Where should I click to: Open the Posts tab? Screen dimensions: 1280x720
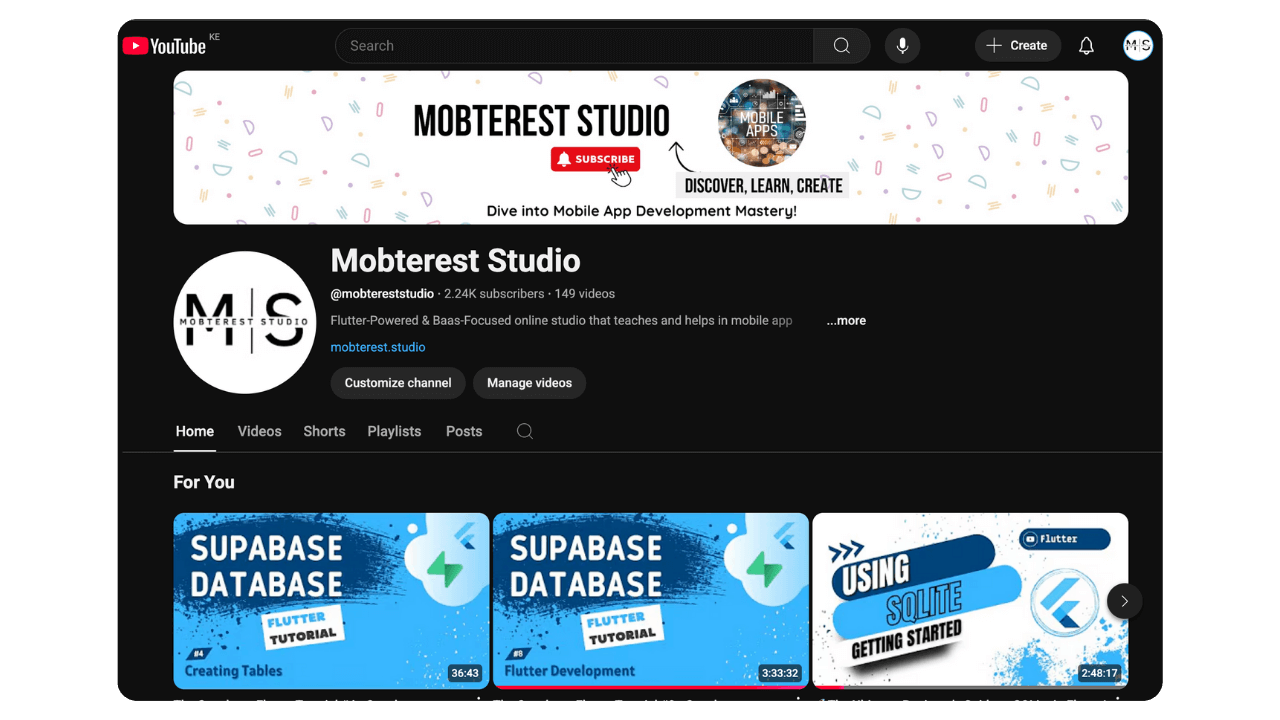(x=464, y=431)
